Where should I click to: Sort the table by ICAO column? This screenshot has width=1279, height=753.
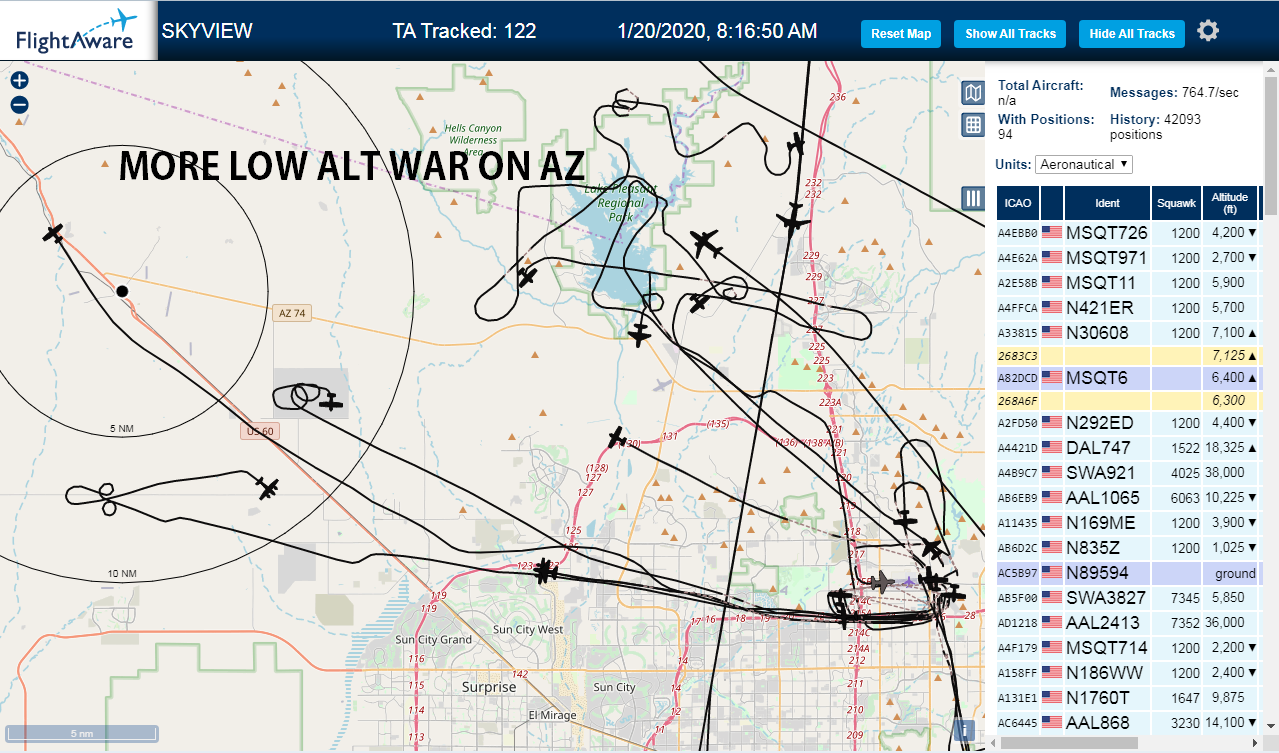[x=1018, y=203]
